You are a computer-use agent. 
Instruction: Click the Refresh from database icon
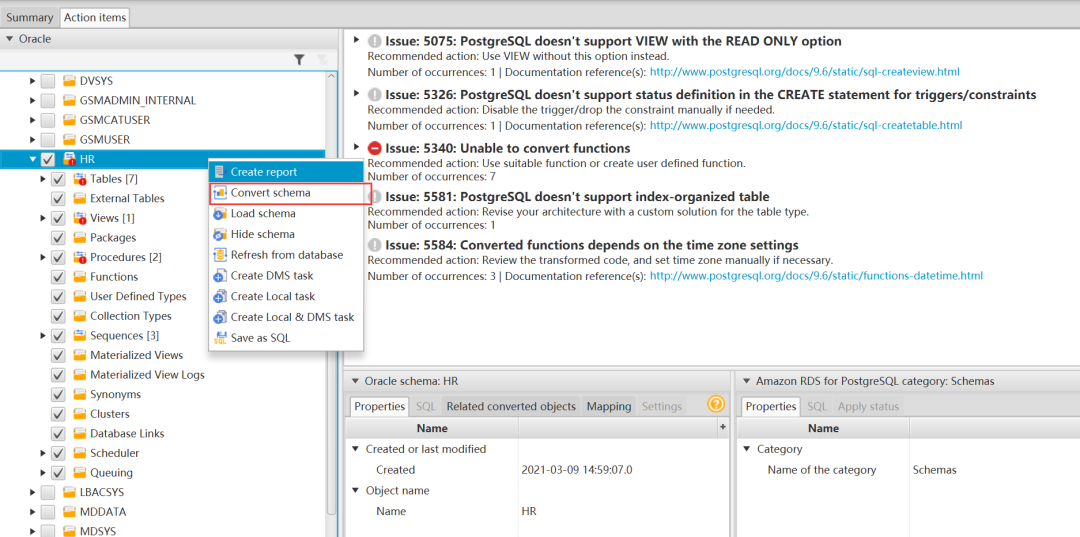pyautogui.click(x=220, y=255)
